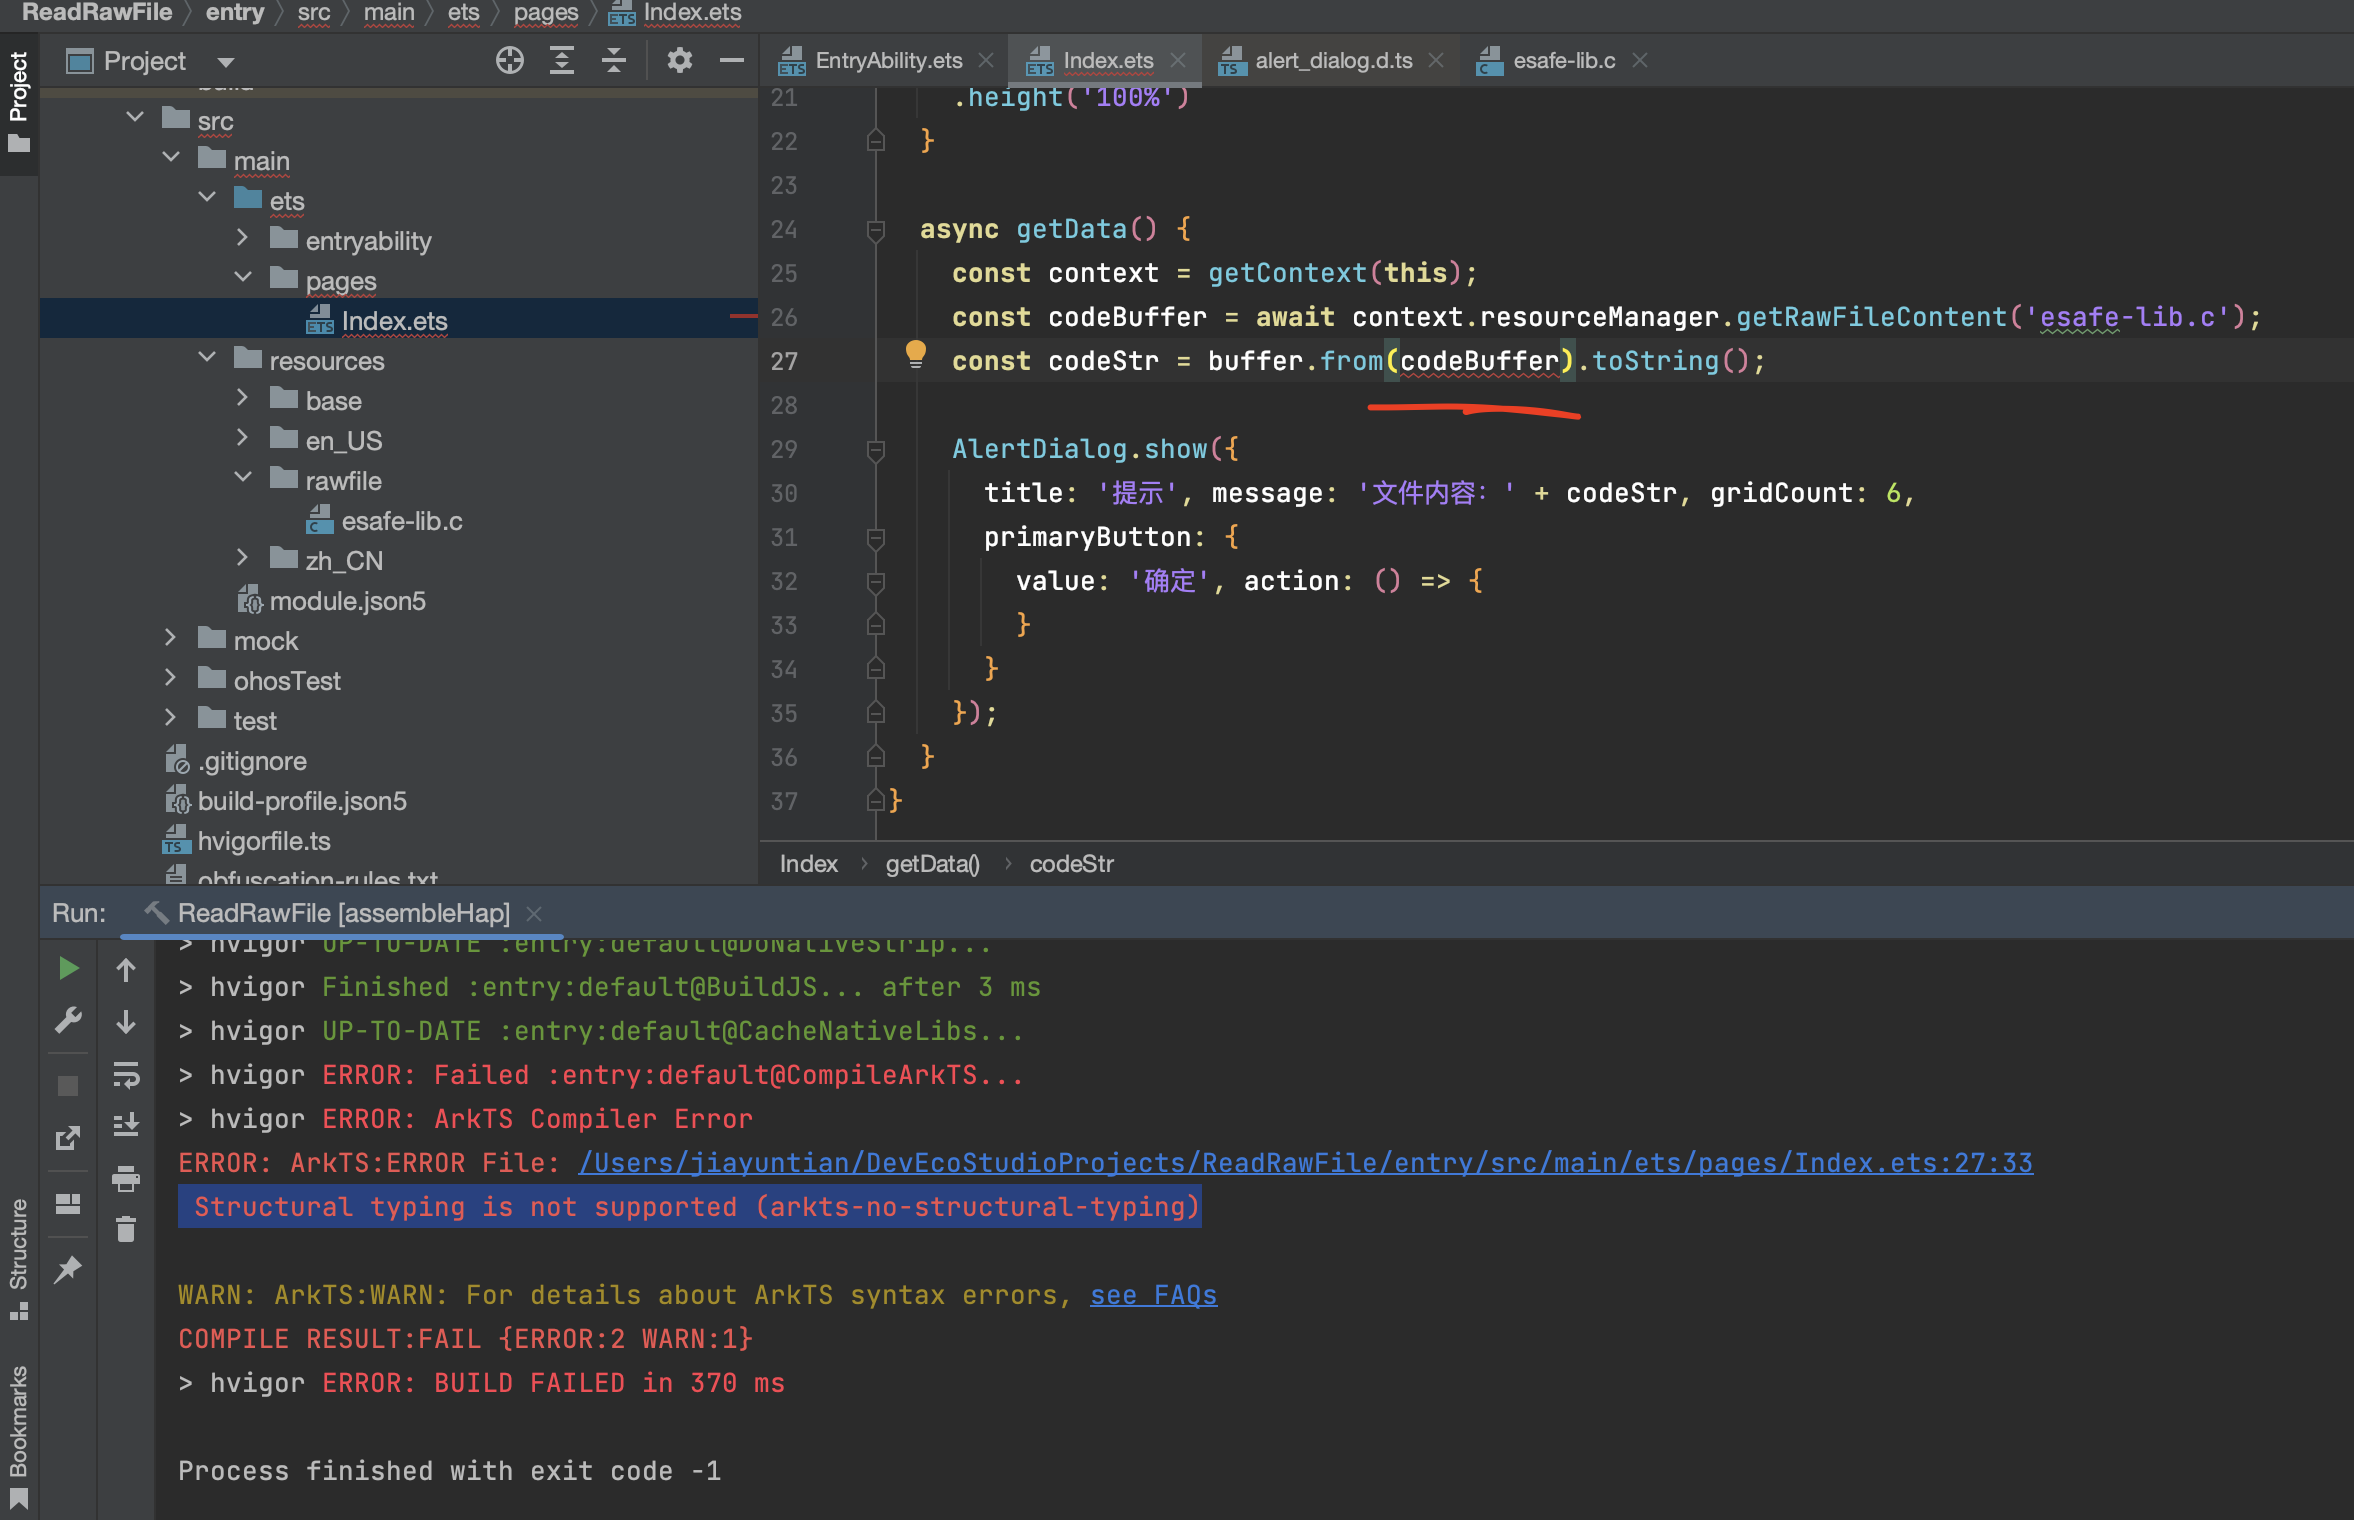Close the alert_dialog.d.ts tab
This screenshot has height=1520, width=2354.
1436,60
